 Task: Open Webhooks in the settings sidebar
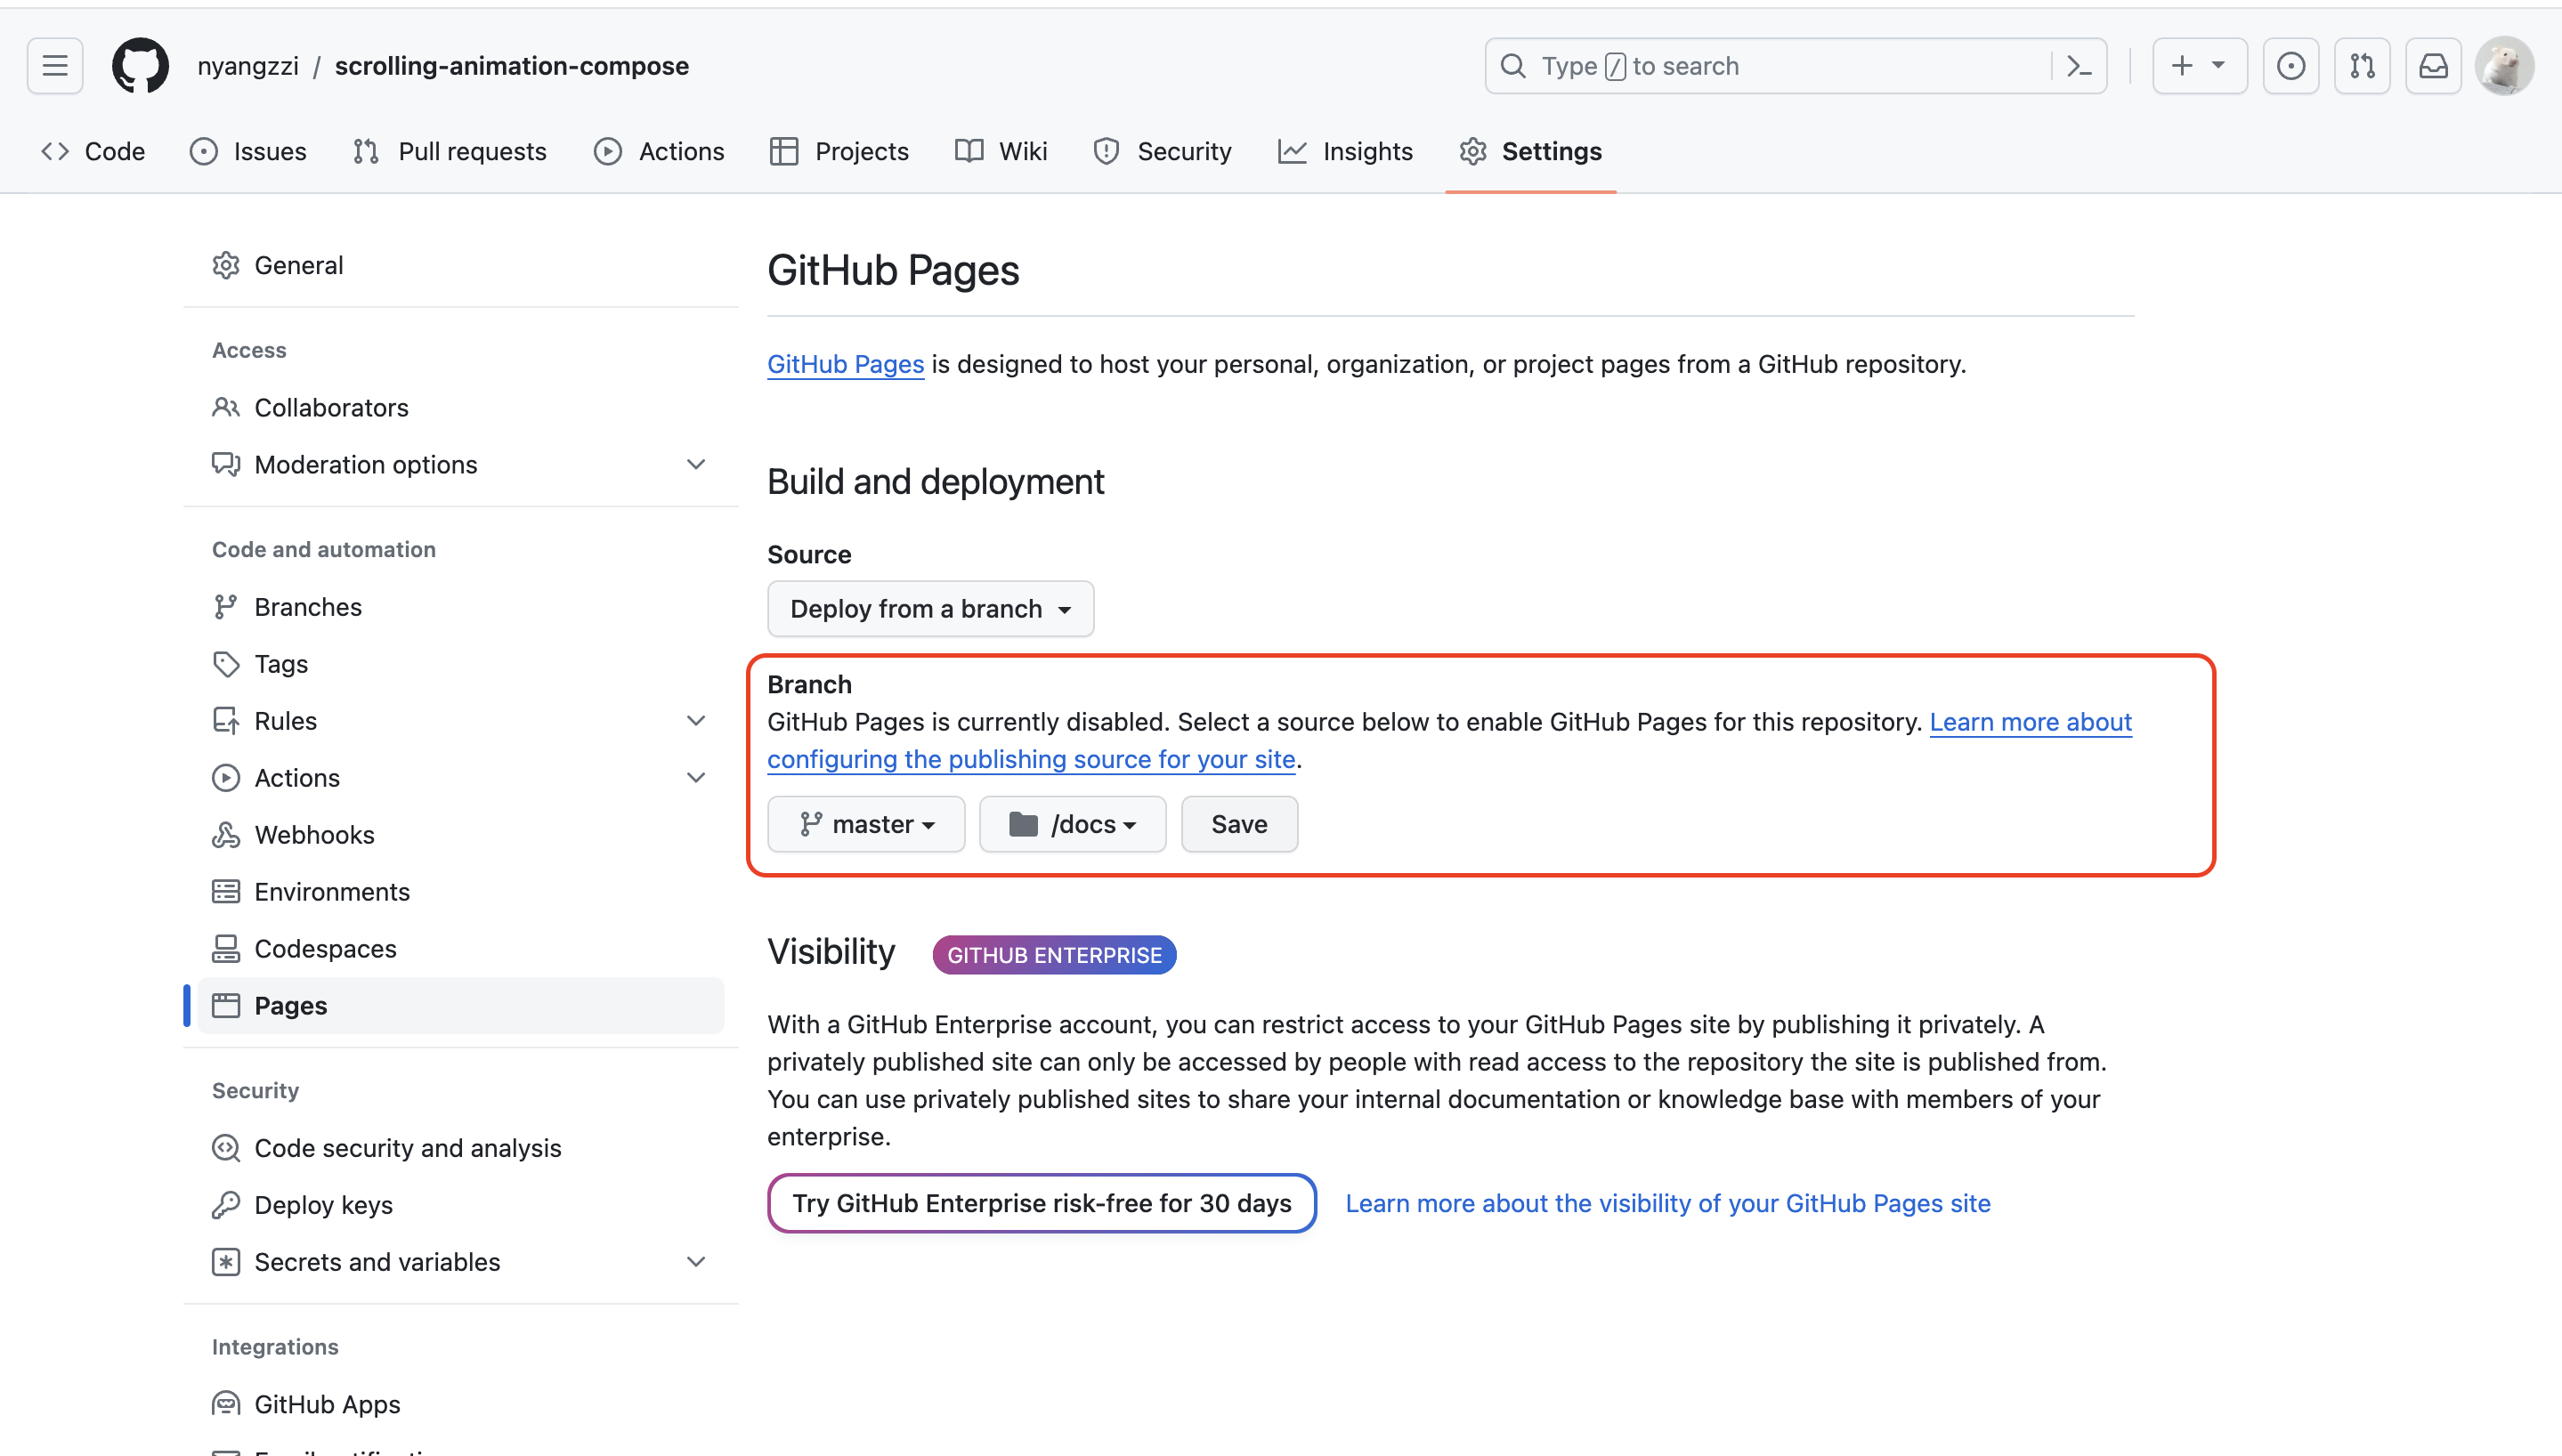coord(314,834)
